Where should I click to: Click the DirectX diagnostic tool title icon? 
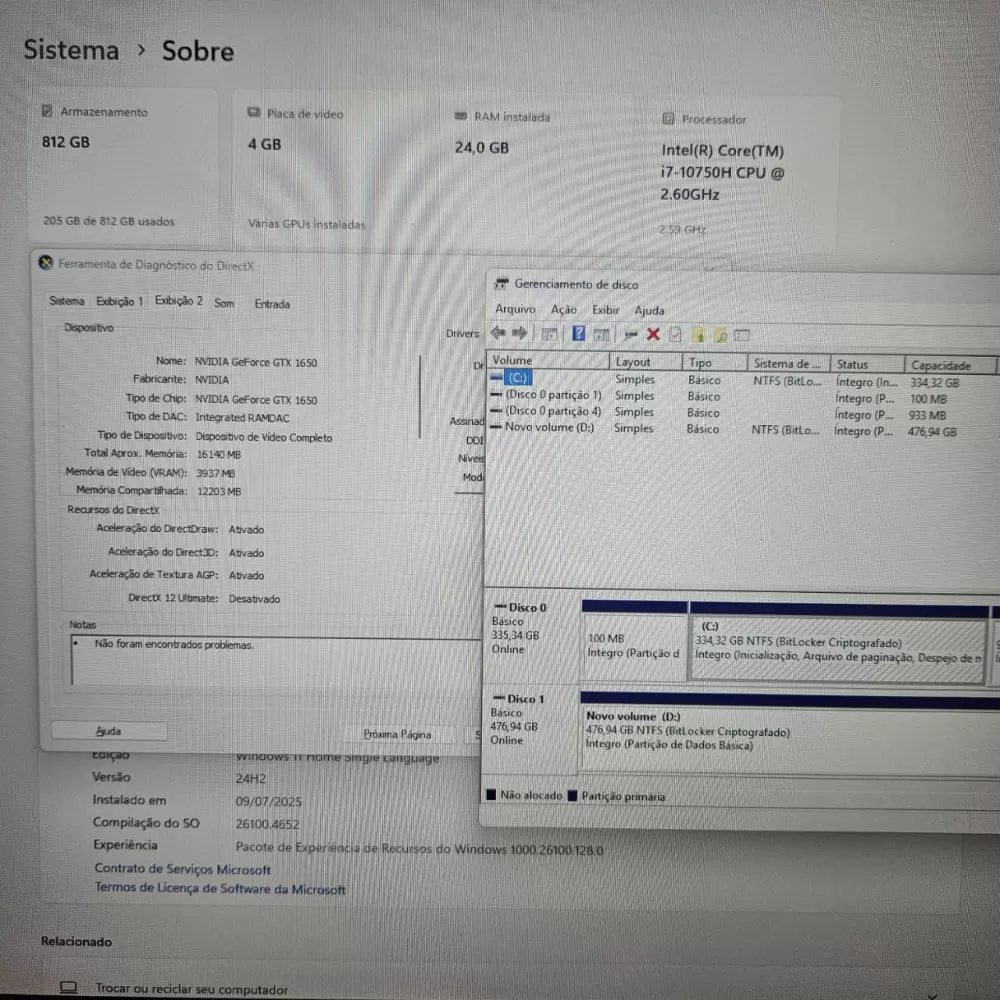45,263
